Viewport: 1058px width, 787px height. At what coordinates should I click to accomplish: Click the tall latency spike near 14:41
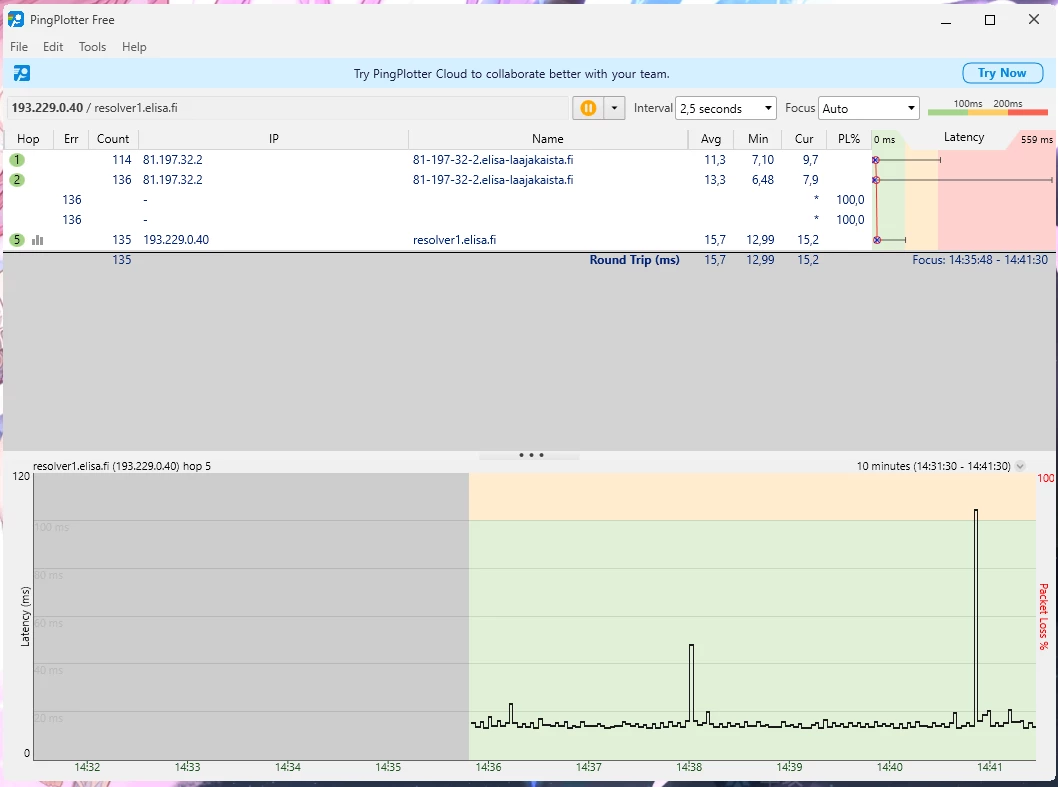click(976, 614)
